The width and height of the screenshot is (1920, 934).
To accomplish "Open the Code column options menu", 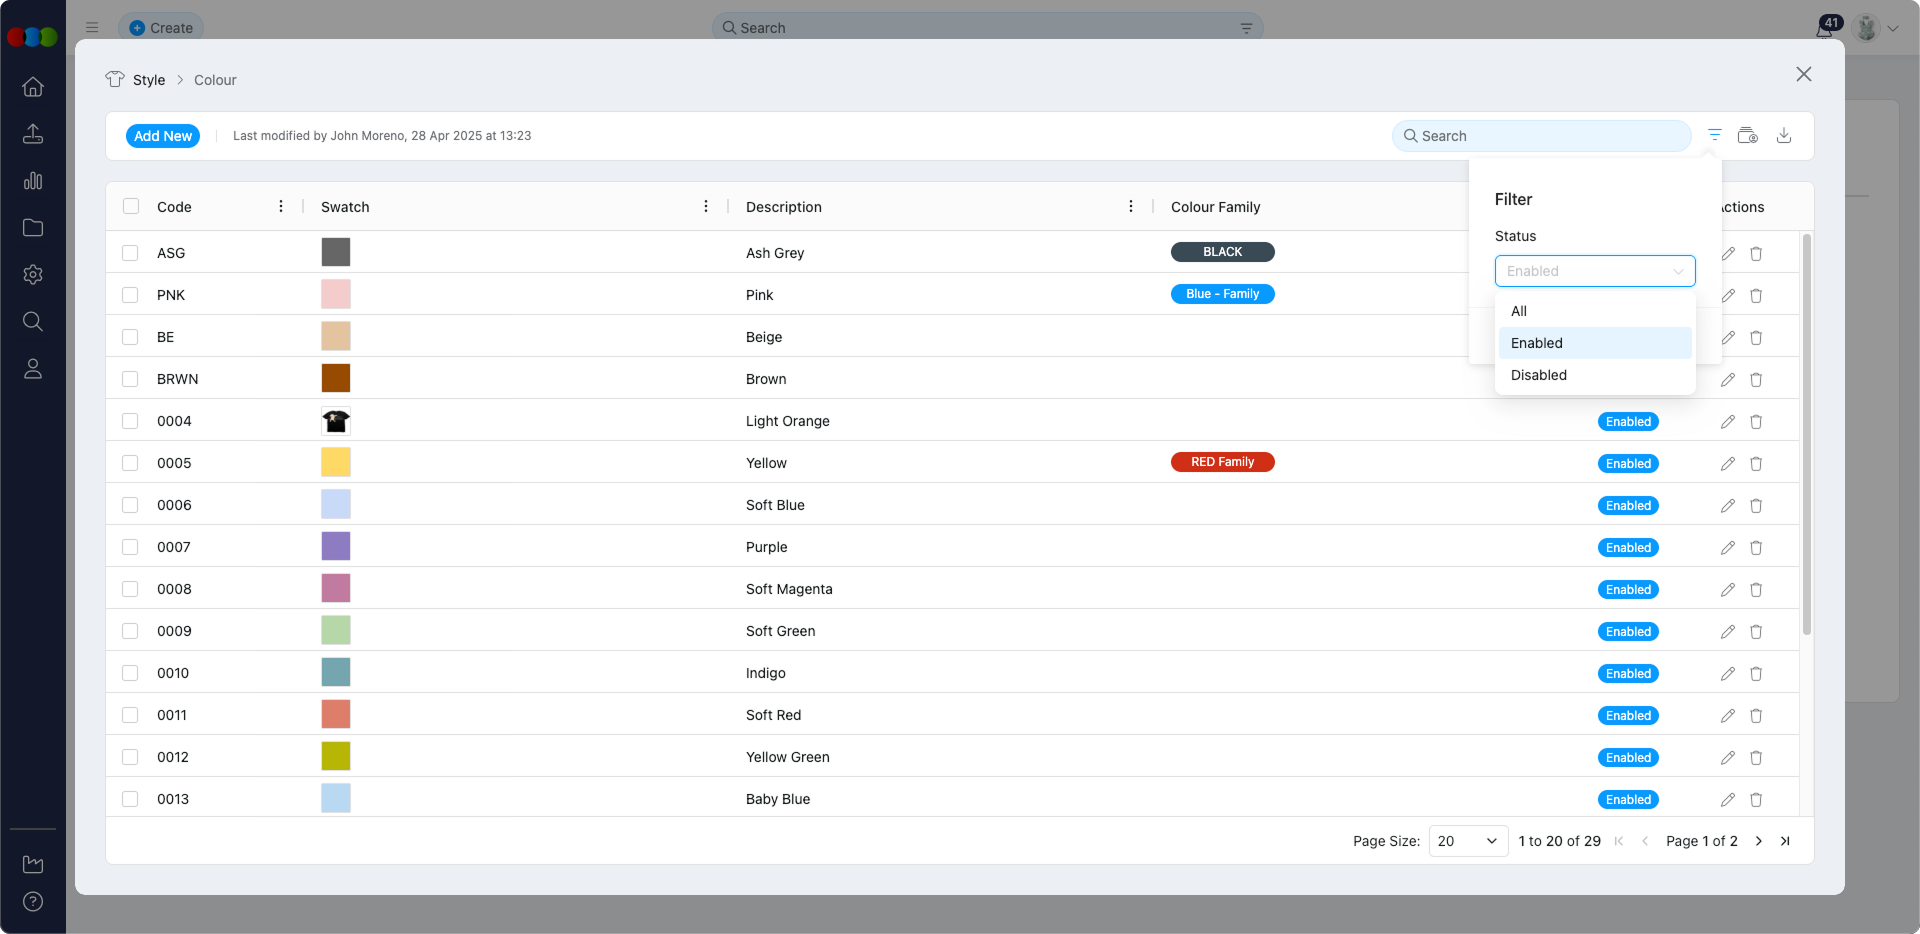I will tap(280, 206).
